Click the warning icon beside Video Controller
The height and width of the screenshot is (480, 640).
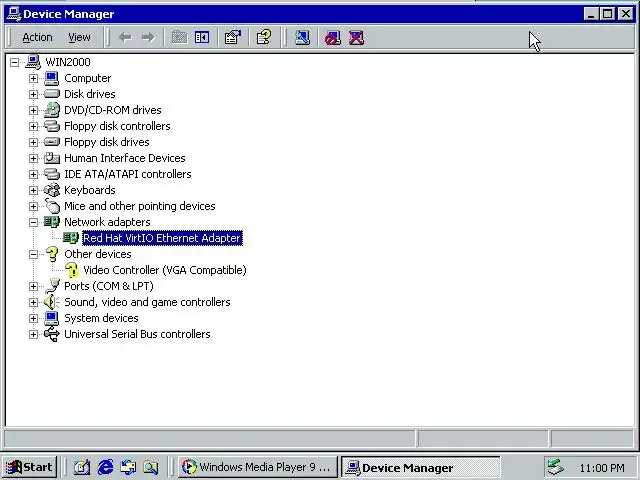[71, 270]
